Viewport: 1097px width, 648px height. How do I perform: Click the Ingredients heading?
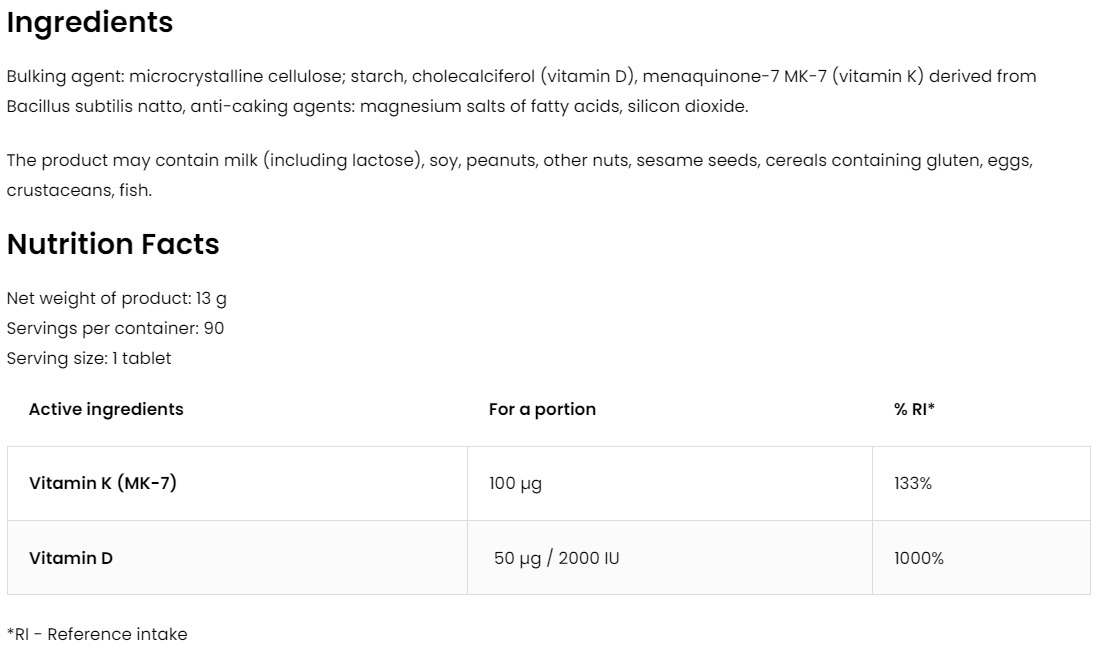(x=90, y=23)
